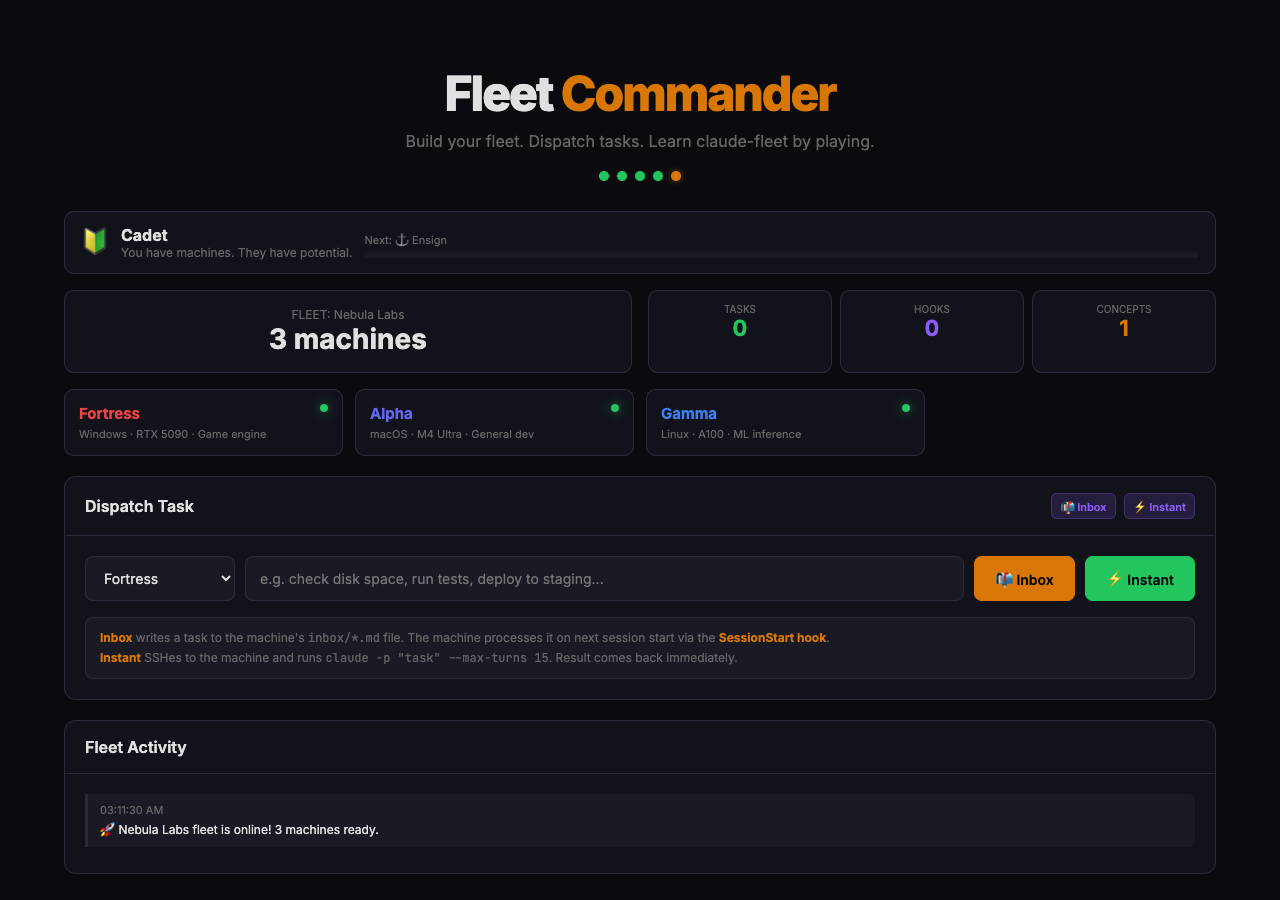This screenshot has width=1280, height=900.
Task: Select the Alpha machine card
Action: point(494,422)
